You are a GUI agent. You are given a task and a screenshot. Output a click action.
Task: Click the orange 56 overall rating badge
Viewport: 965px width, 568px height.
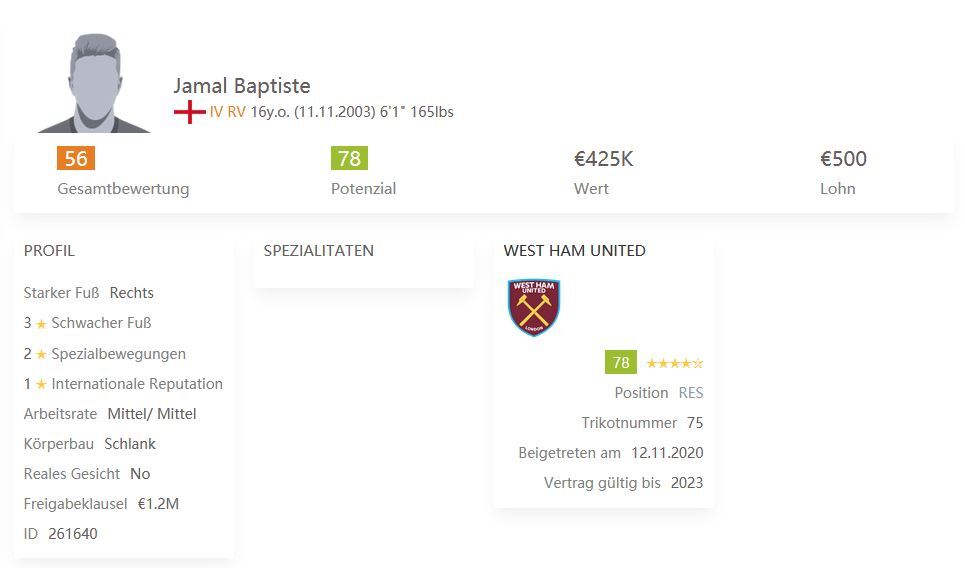coord(76,158)
